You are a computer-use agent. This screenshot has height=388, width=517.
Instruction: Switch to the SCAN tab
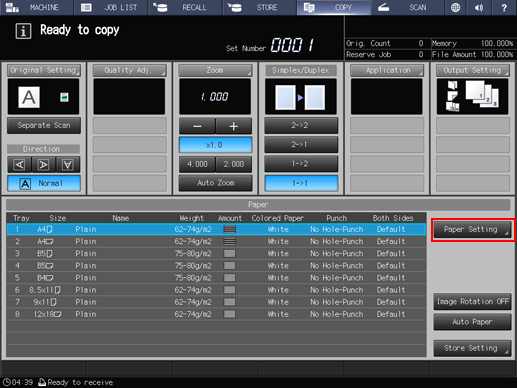[x=407, y=7]
